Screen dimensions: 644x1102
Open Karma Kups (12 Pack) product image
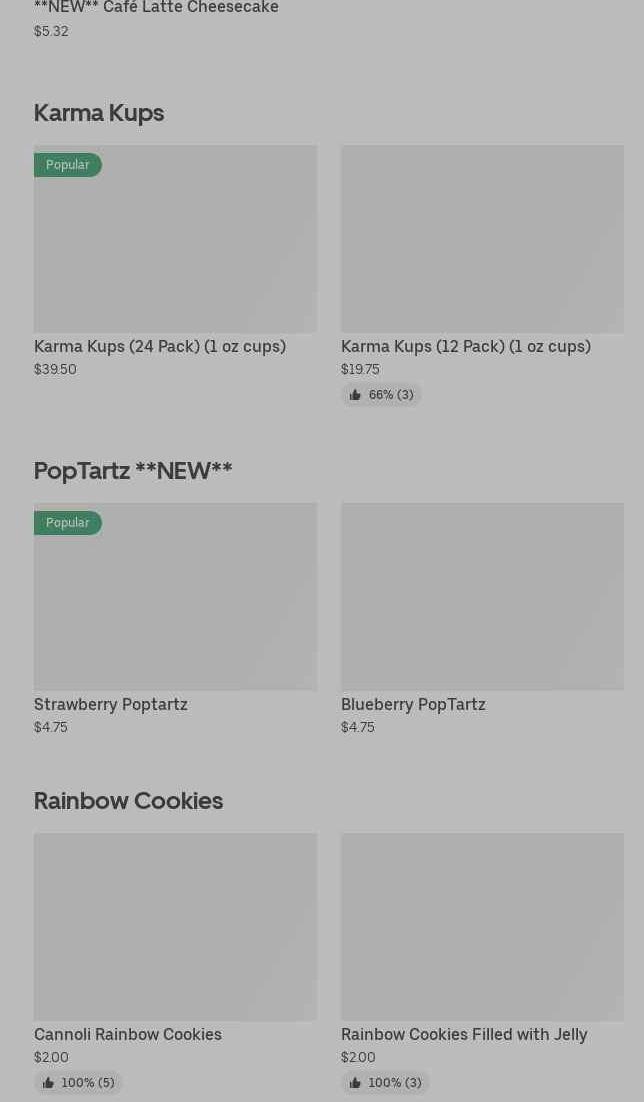coord(482,239)
